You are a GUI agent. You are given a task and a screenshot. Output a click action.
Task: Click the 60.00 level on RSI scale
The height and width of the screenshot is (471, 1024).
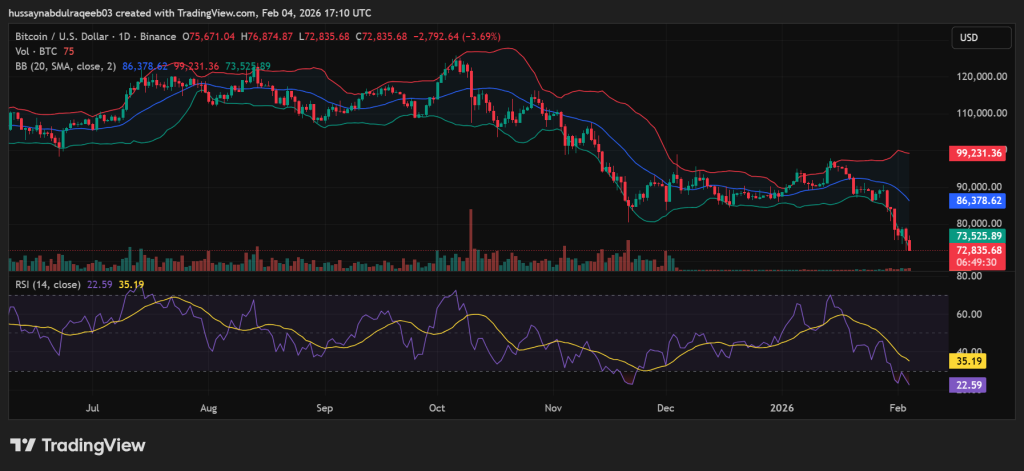click(967, 314)
